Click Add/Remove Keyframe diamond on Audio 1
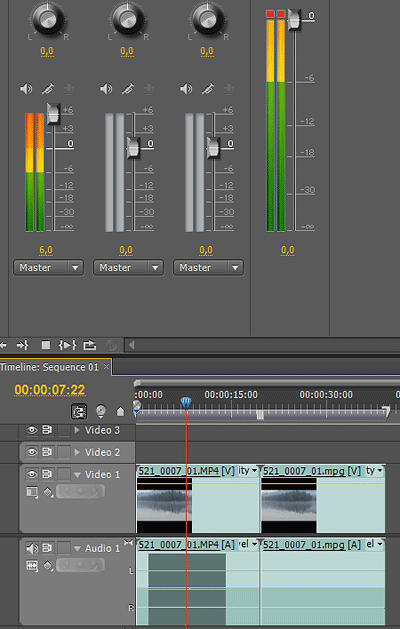Image resolution: width=400 pixels, height=629 pixels. point(80,565)
